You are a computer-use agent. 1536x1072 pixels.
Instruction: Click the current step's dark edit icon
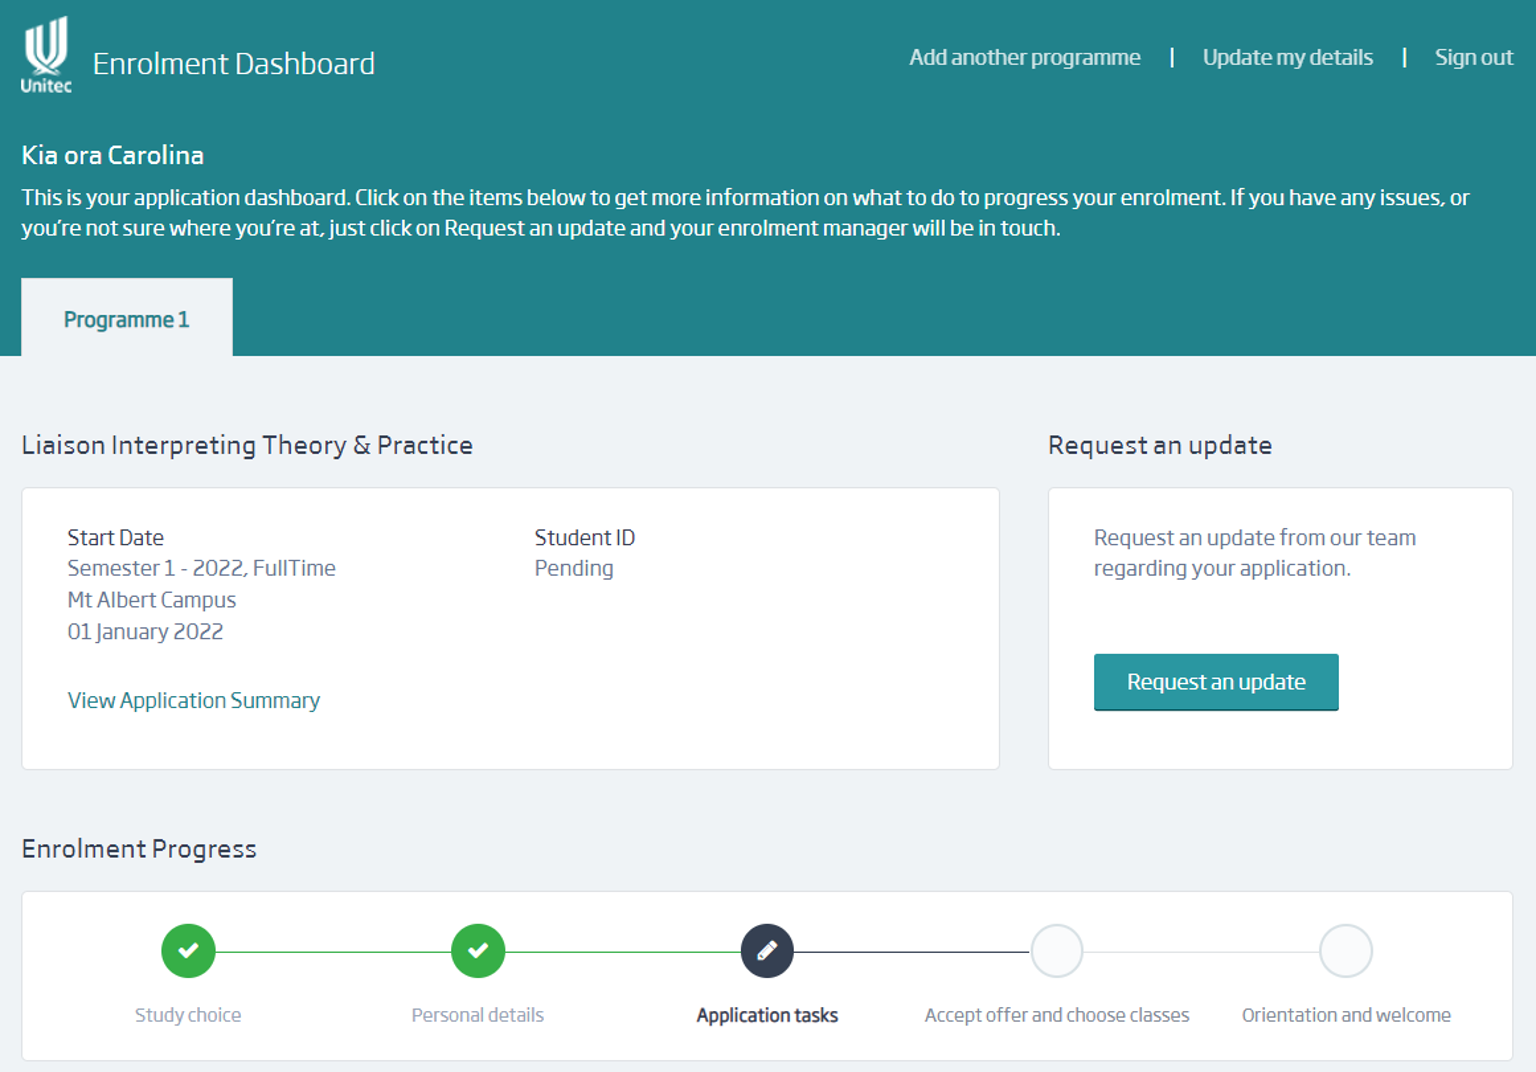coord(767,951)
